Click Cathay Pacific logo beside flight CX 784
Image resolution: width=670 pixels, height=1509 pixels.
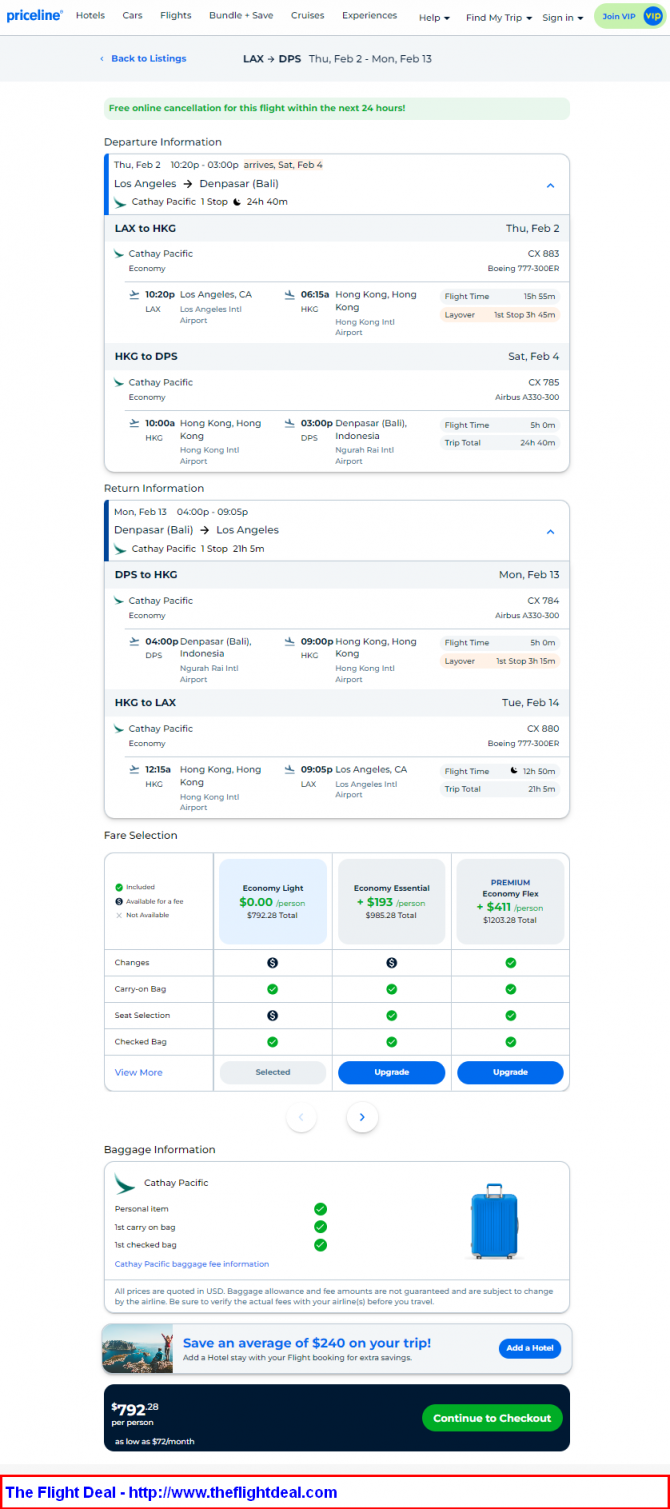[120, 601]
